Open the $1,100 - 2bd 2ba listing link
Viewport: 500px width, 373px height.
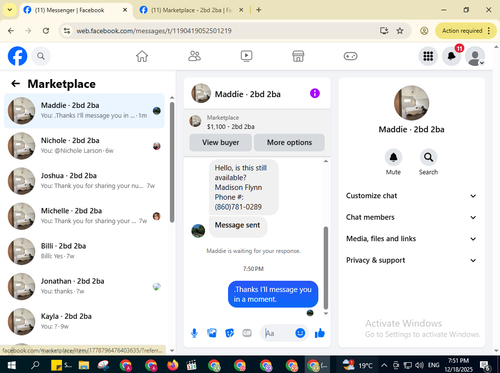(x=231, y=127)
